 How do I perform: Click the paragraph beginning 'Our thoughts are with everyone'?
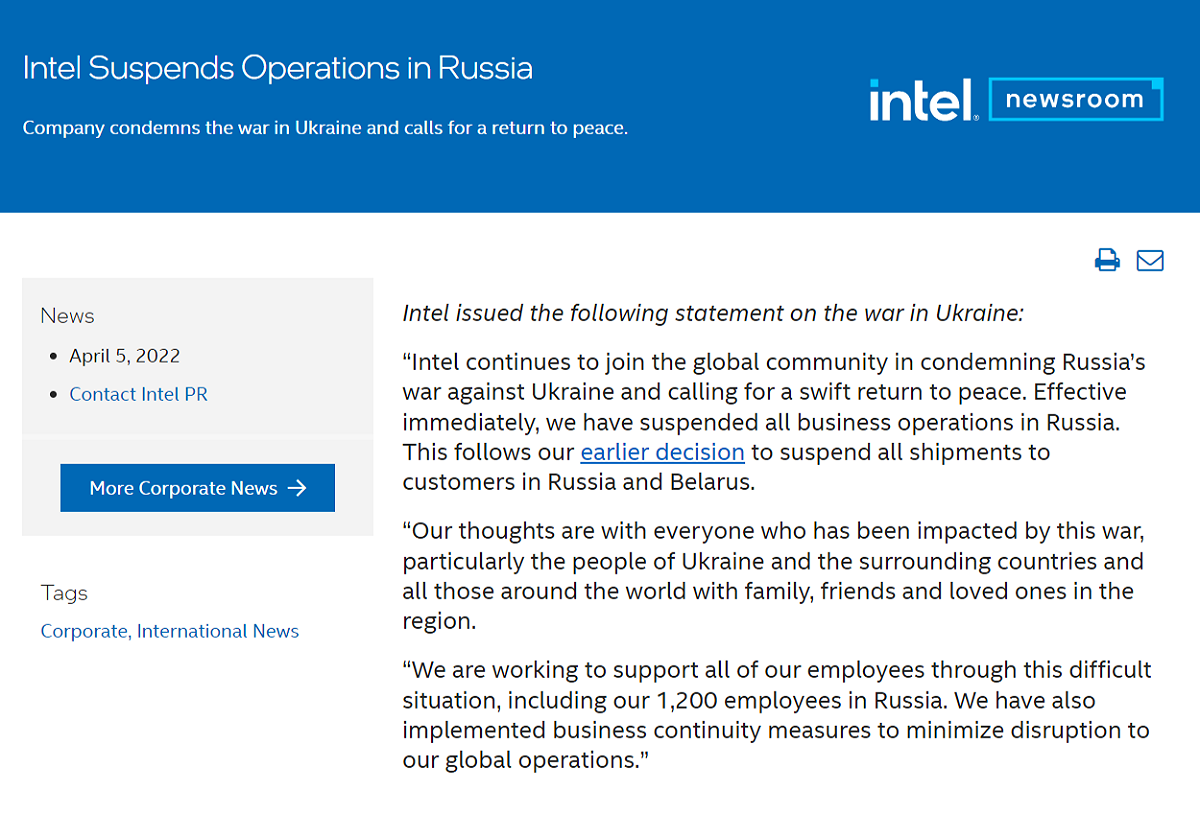pos(774,576)
